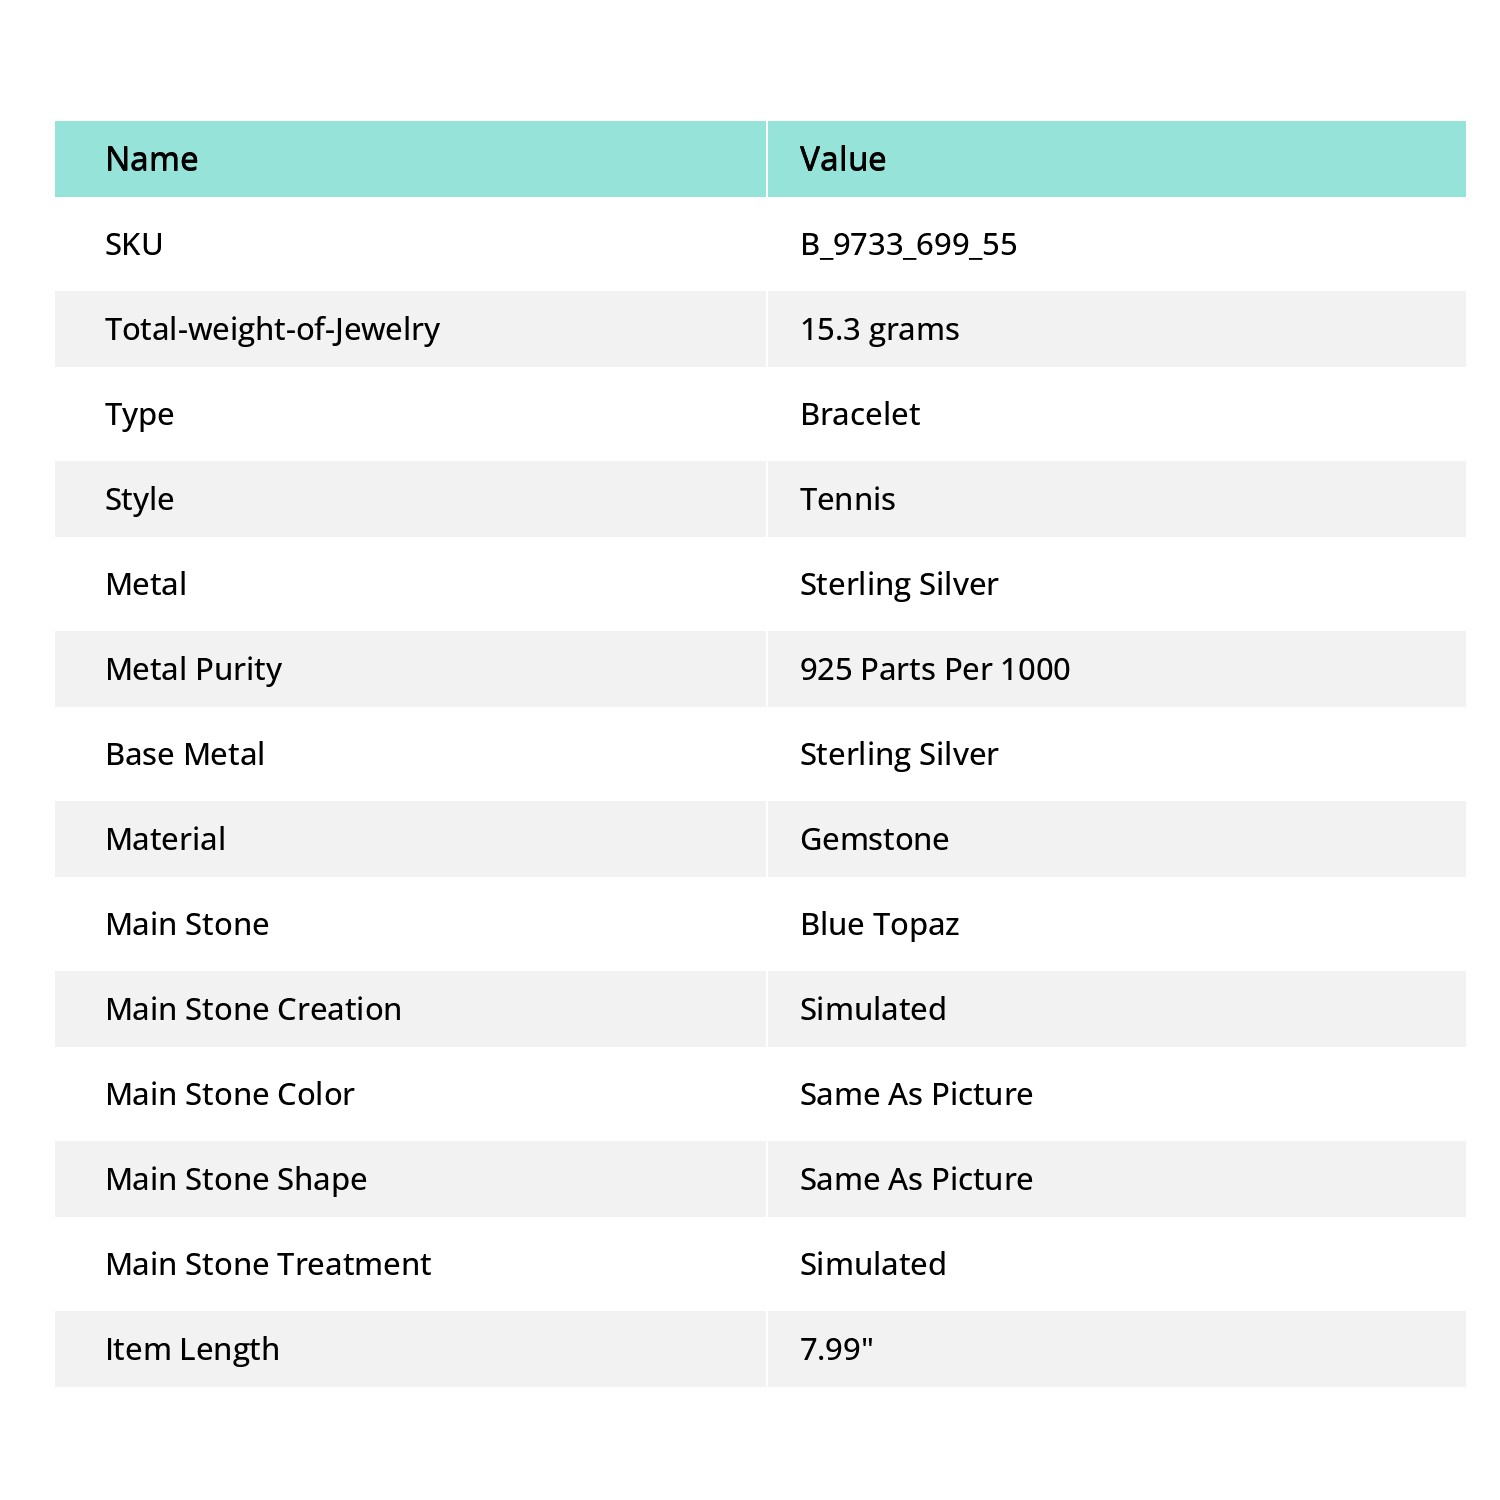This screenshot has width=1500, height=1500.
Task: Click the Main Stone Color label
Action: 230,1094
